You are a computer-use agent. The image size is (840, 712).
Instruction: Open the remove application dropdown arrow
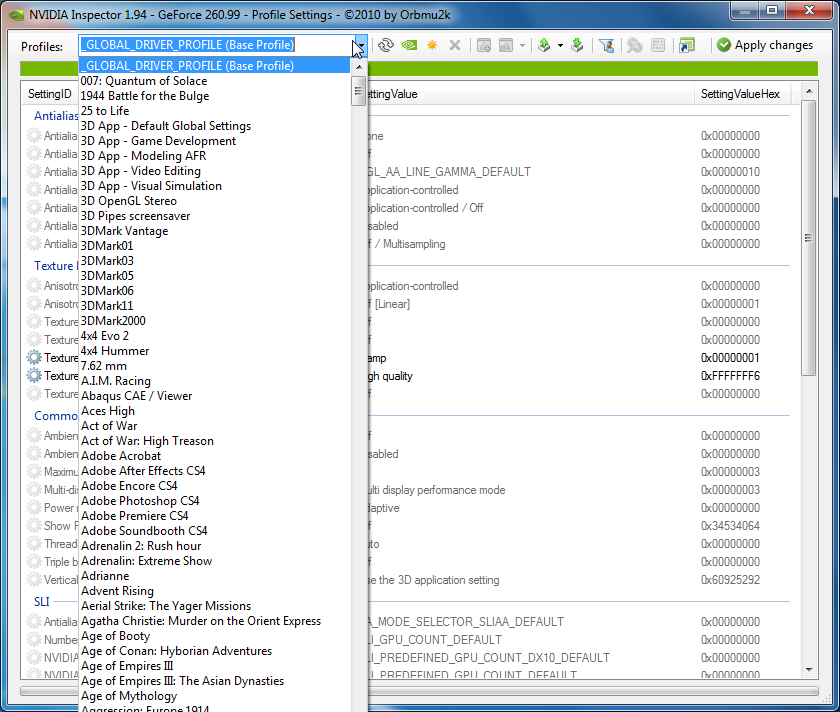click(523, 45)
